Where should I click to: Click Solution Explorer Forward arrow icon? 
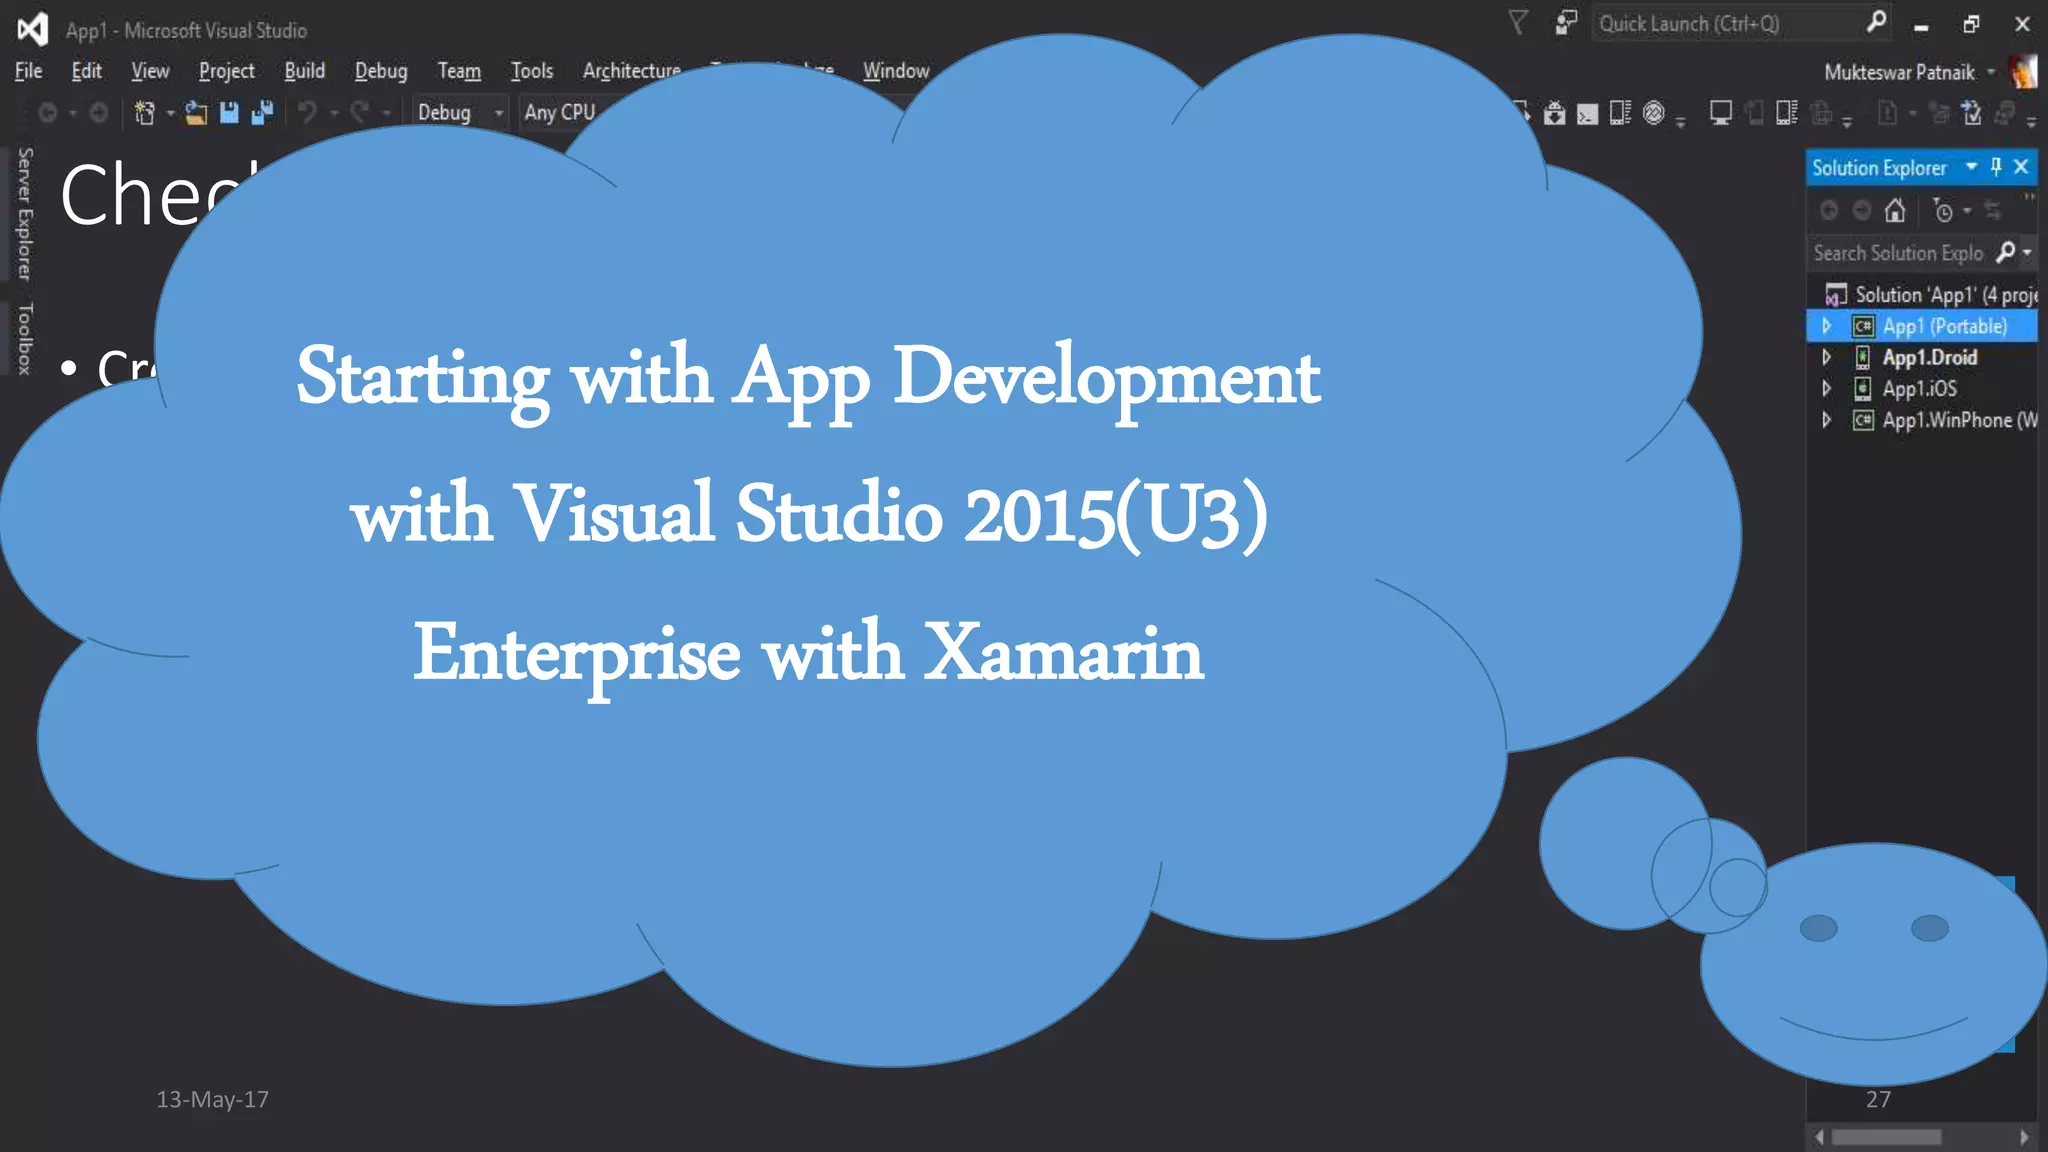tap(1862, 210)
